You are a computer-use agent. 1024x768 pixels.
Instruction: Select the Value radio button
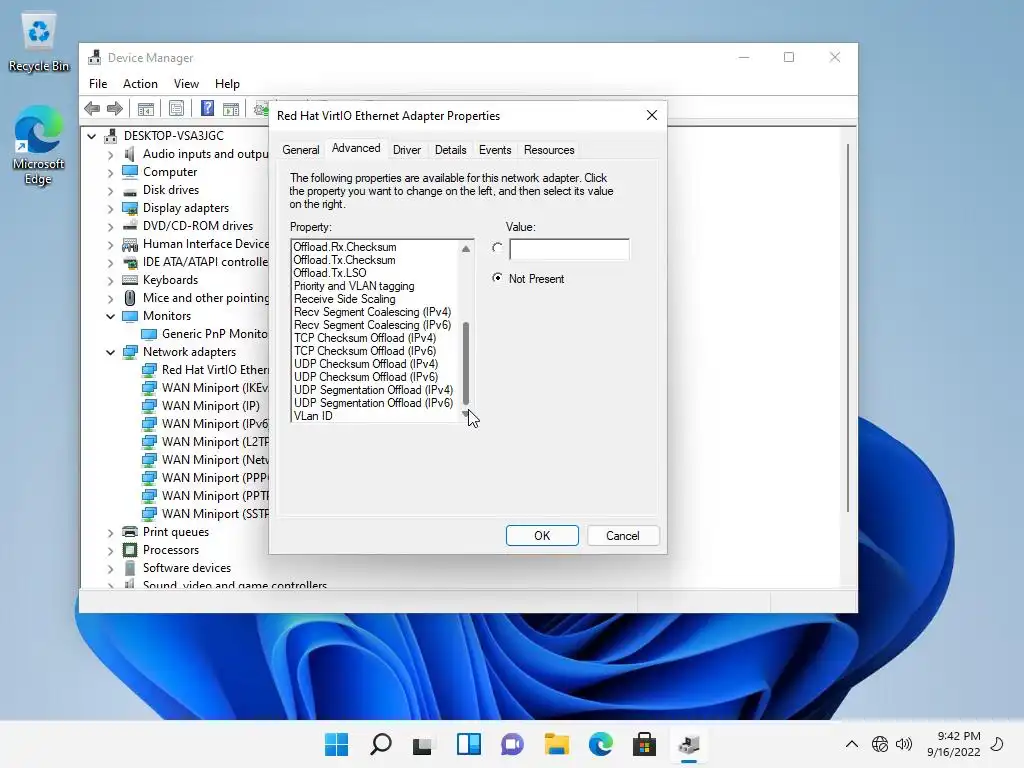coord(498,248)
